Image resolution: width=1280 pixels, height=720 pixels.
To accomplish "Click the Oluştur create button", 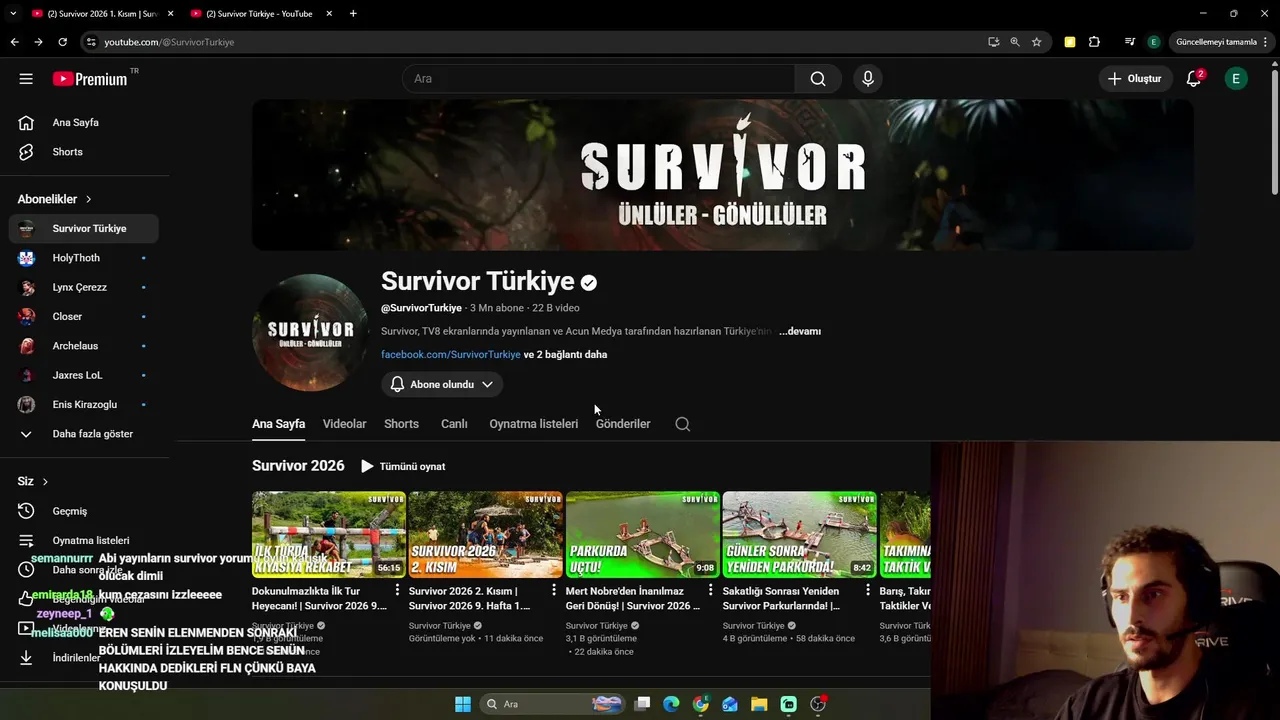I will [1135, 79].
